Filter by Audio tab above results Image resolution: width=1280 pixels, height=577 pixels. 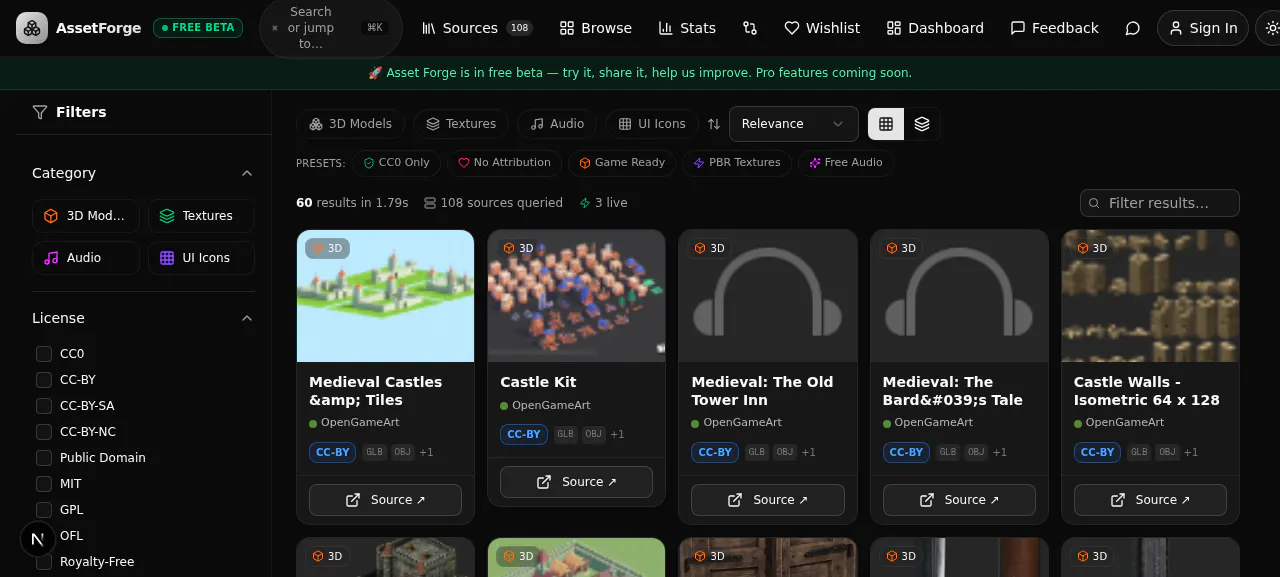(557, 124)
